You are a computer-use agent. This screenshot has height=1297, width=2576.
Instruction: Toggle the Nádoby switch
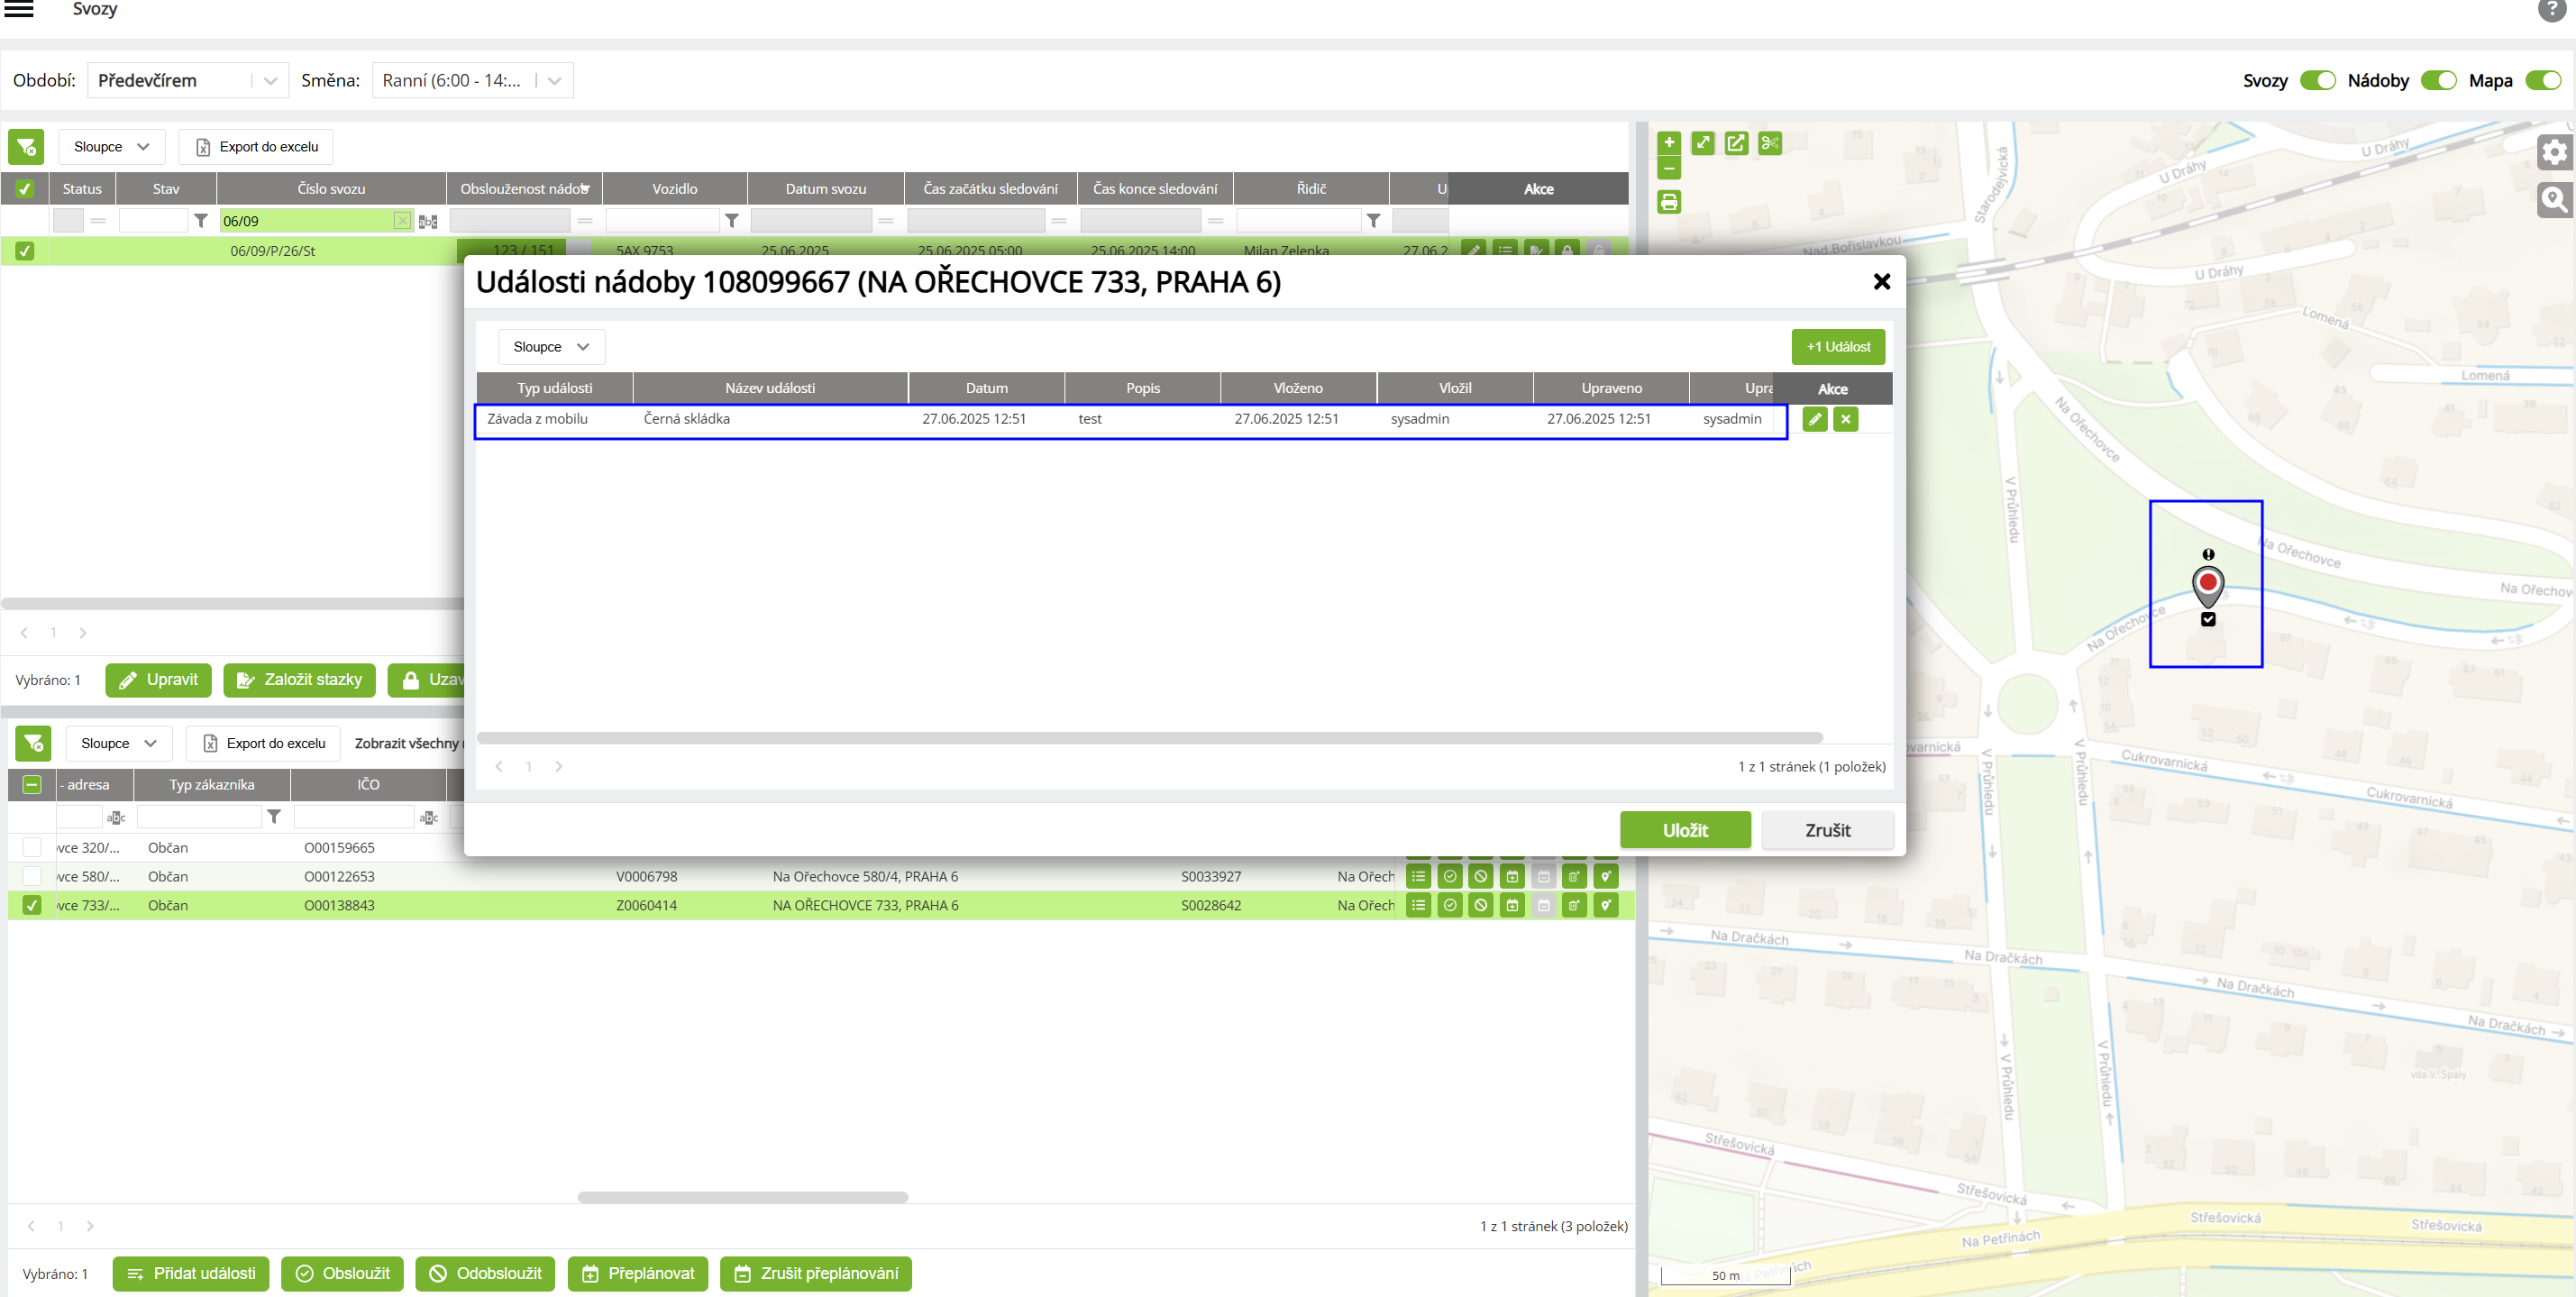pyautogui.click(x=2438, y=81)
